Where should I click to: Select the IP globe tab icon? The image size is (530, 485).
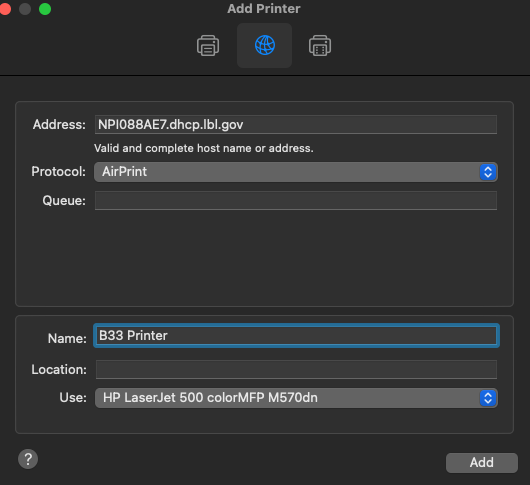(x=265, y=45)
